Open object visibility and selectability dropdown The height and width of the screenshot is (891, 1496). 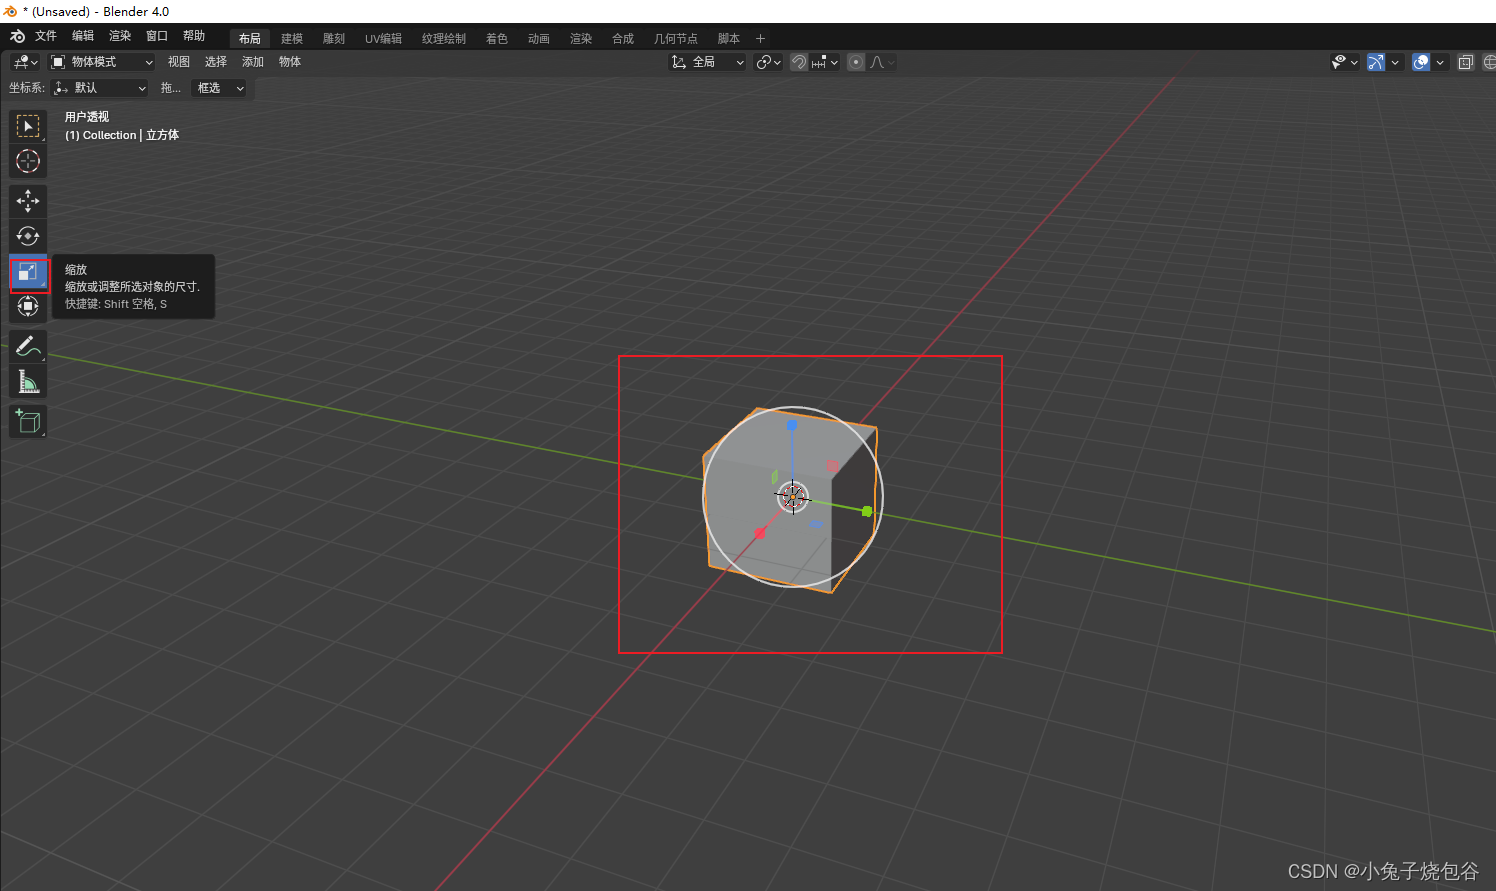(x=1345, y=62)
